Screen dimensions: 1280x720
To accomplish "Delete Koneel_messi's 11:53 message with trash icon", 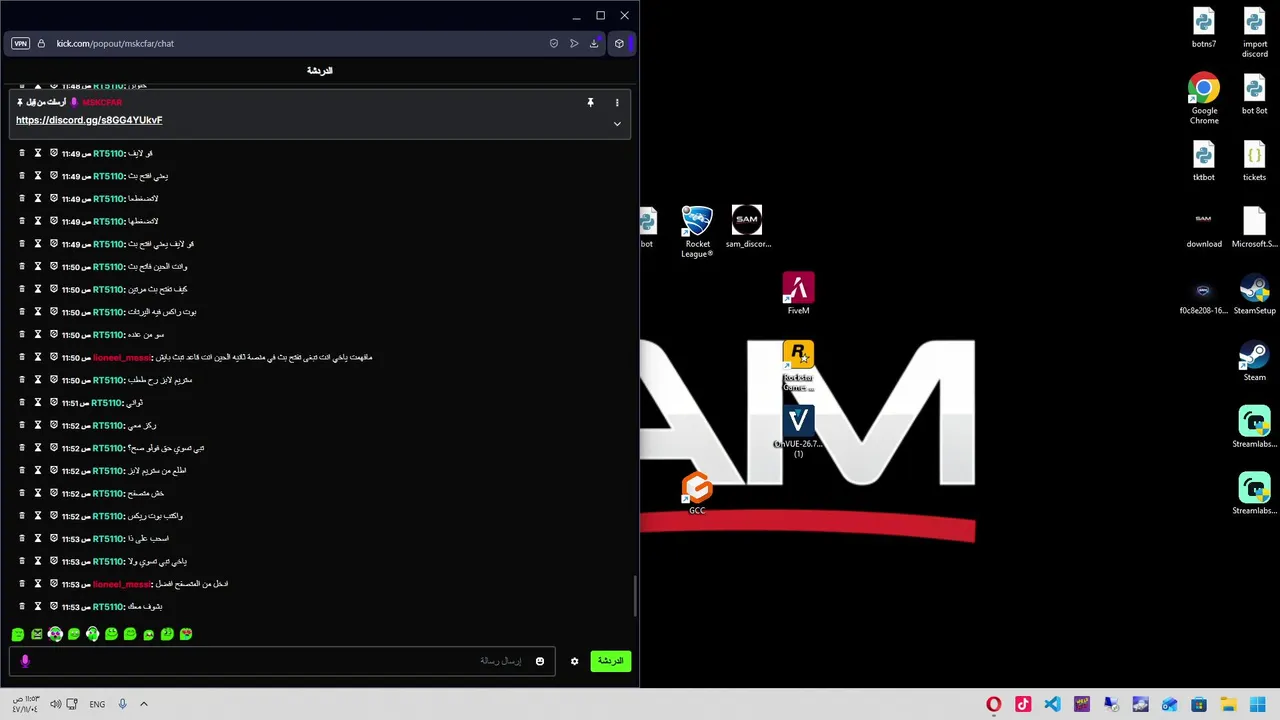I will [x=22, y=584].
